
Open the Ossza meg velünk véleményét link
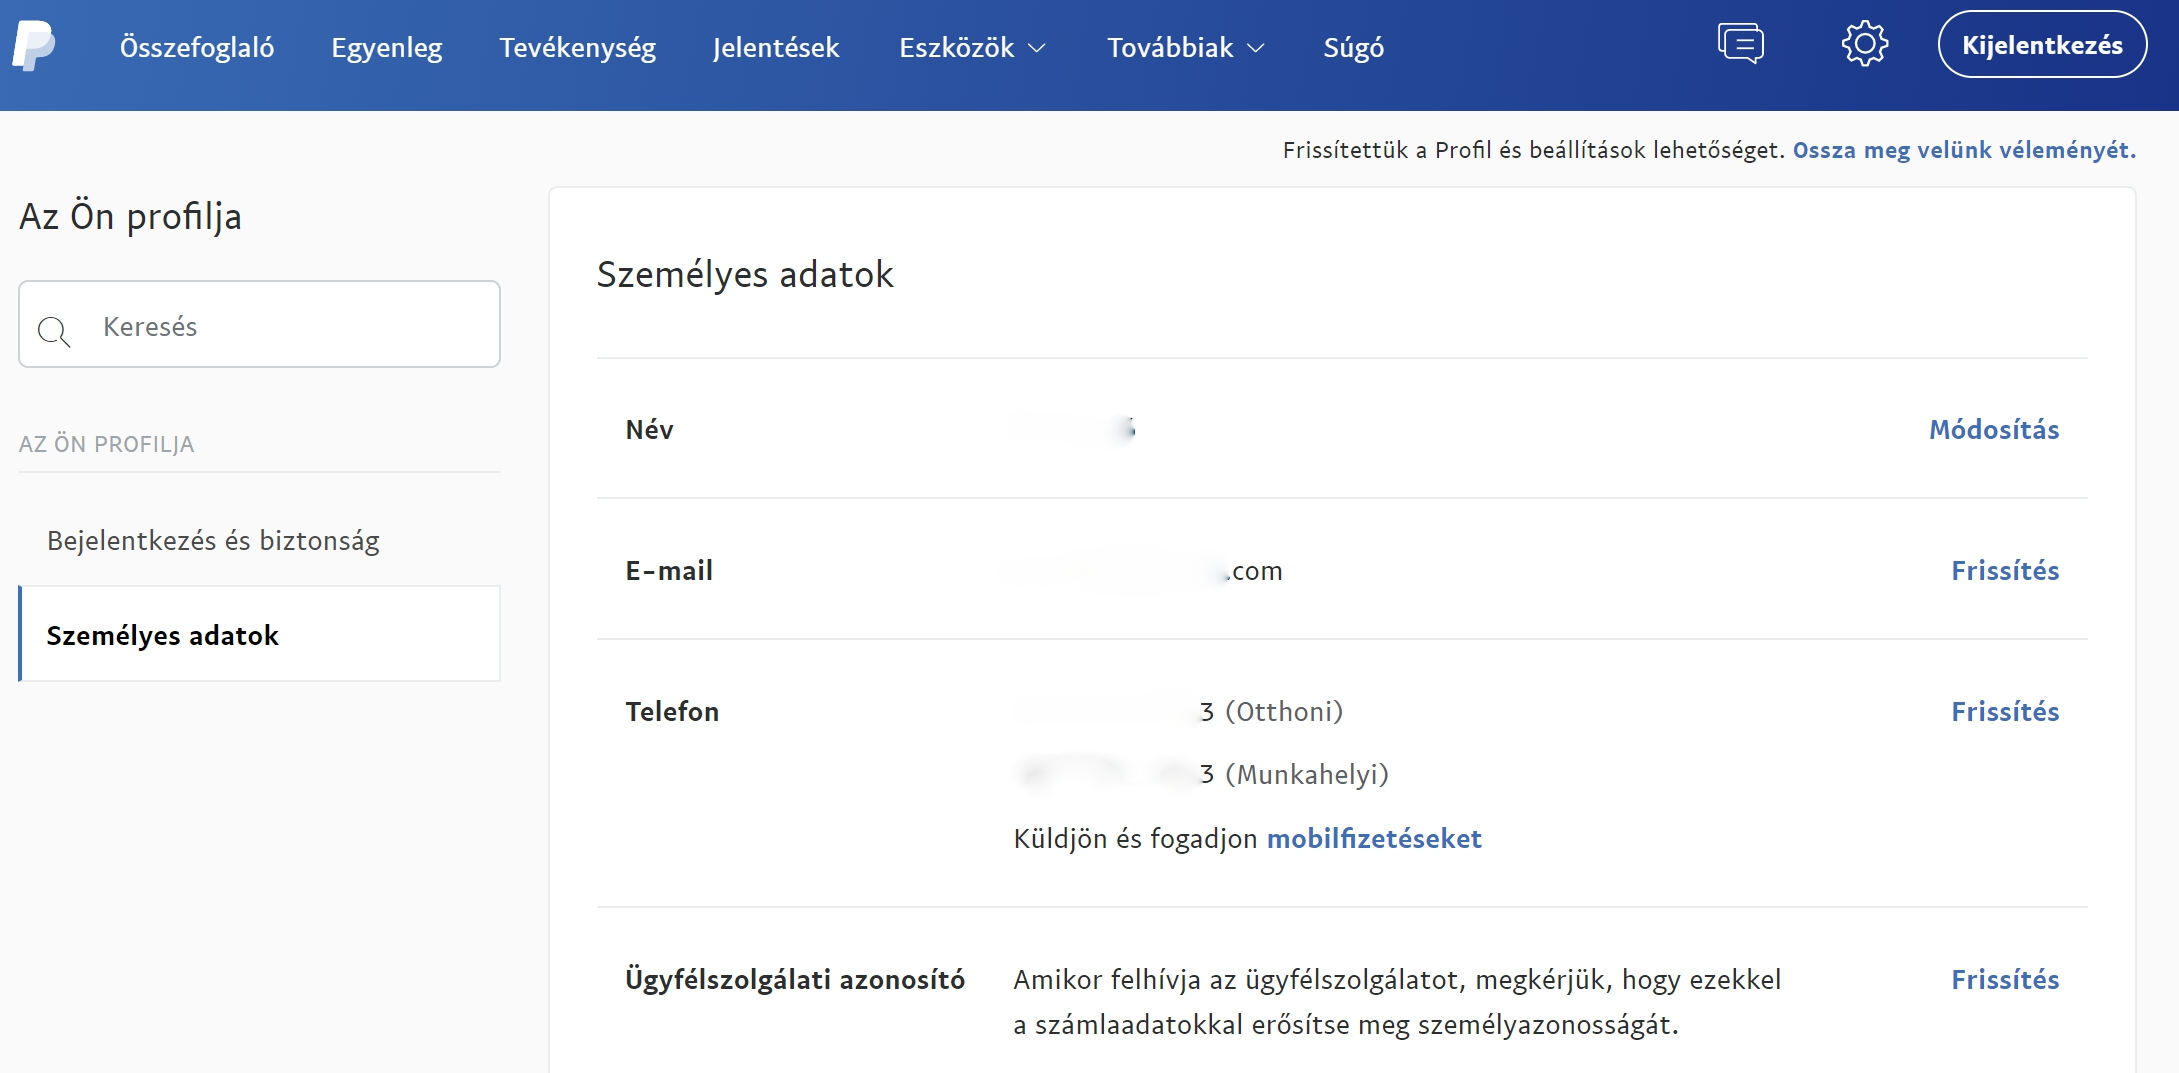(x=1963, y=150)
